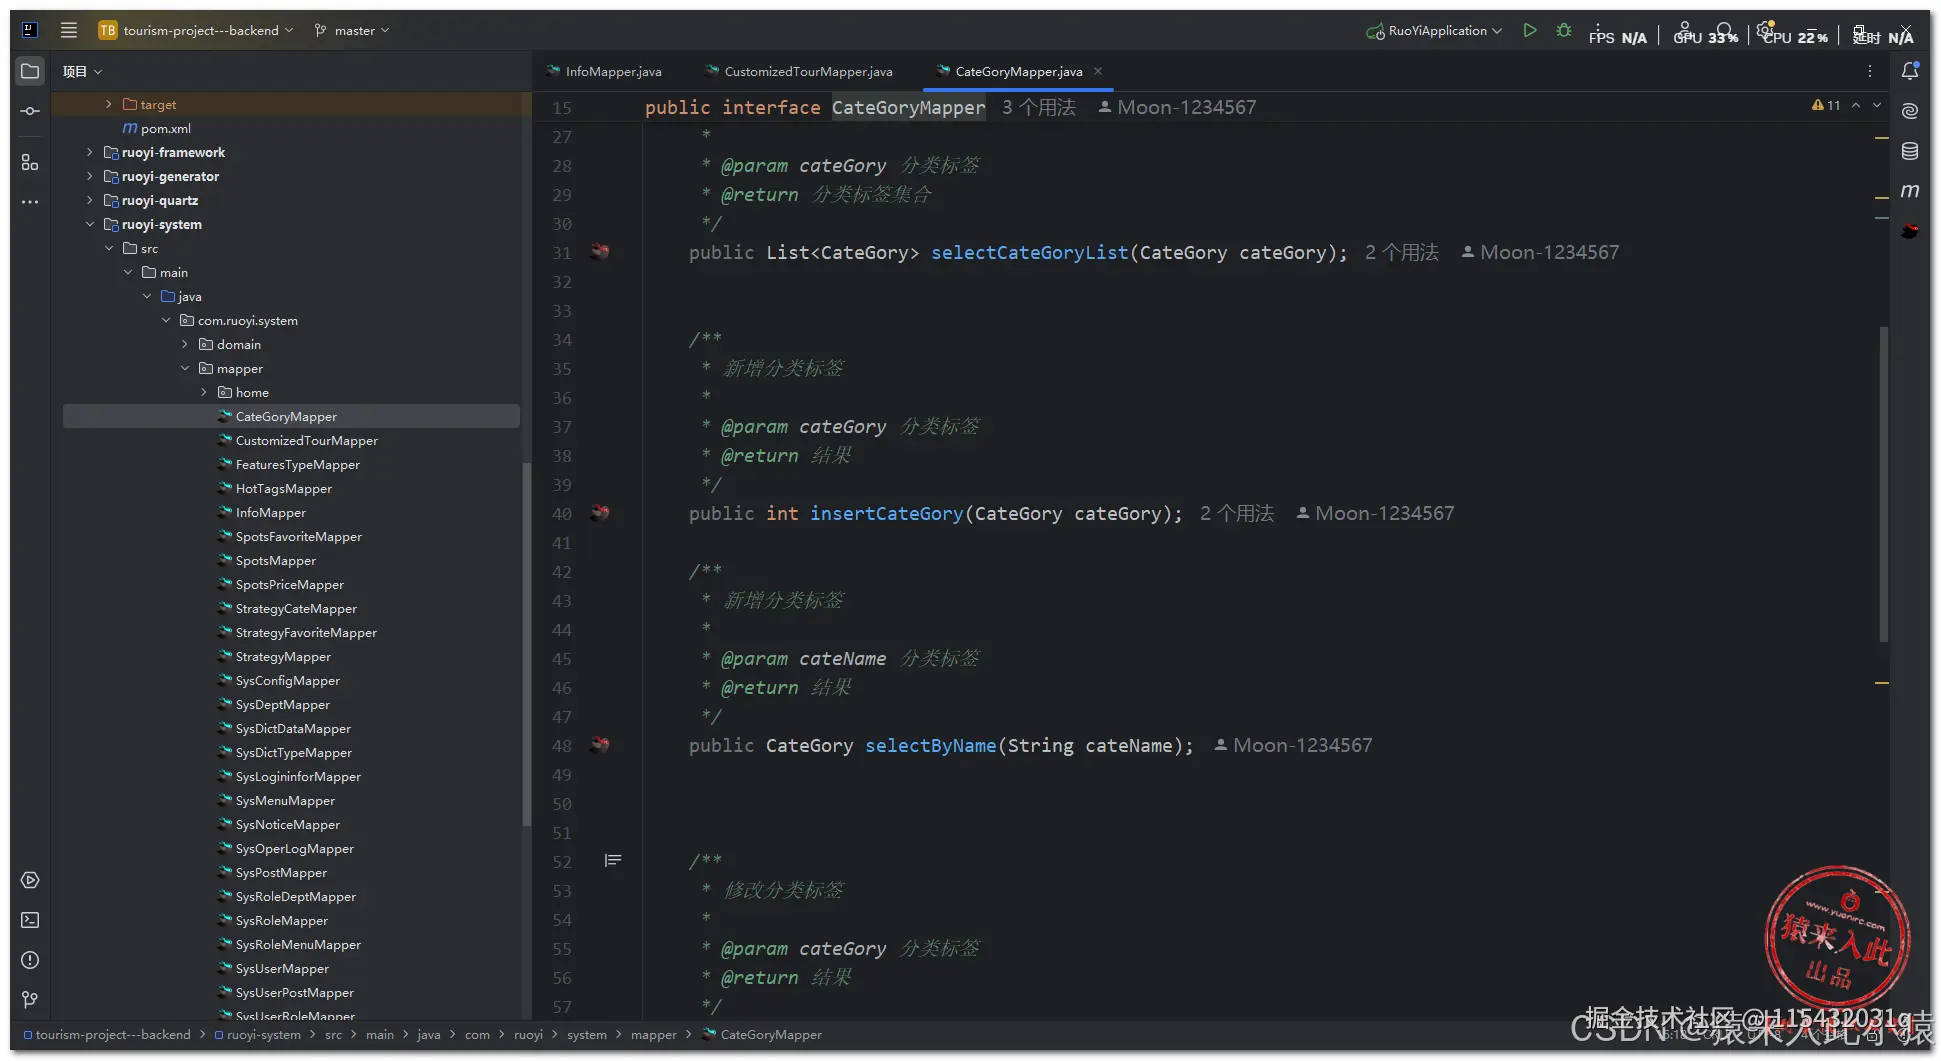The height and width of the screenshot is (1061, 1941).
Task: Open the Database tool window
Action: (x=1909, y=151)
